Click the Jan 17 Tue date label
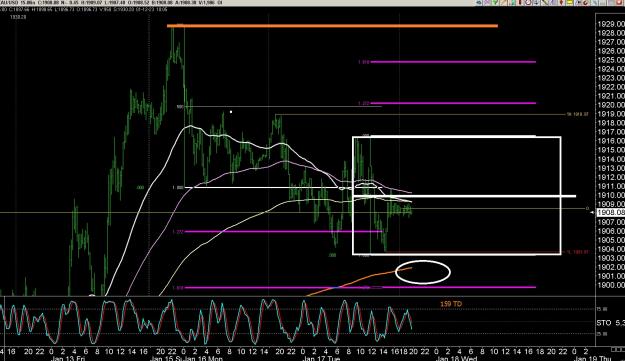Image resolution: width=625 pixels, height=361 pixels. pos(321,358)
